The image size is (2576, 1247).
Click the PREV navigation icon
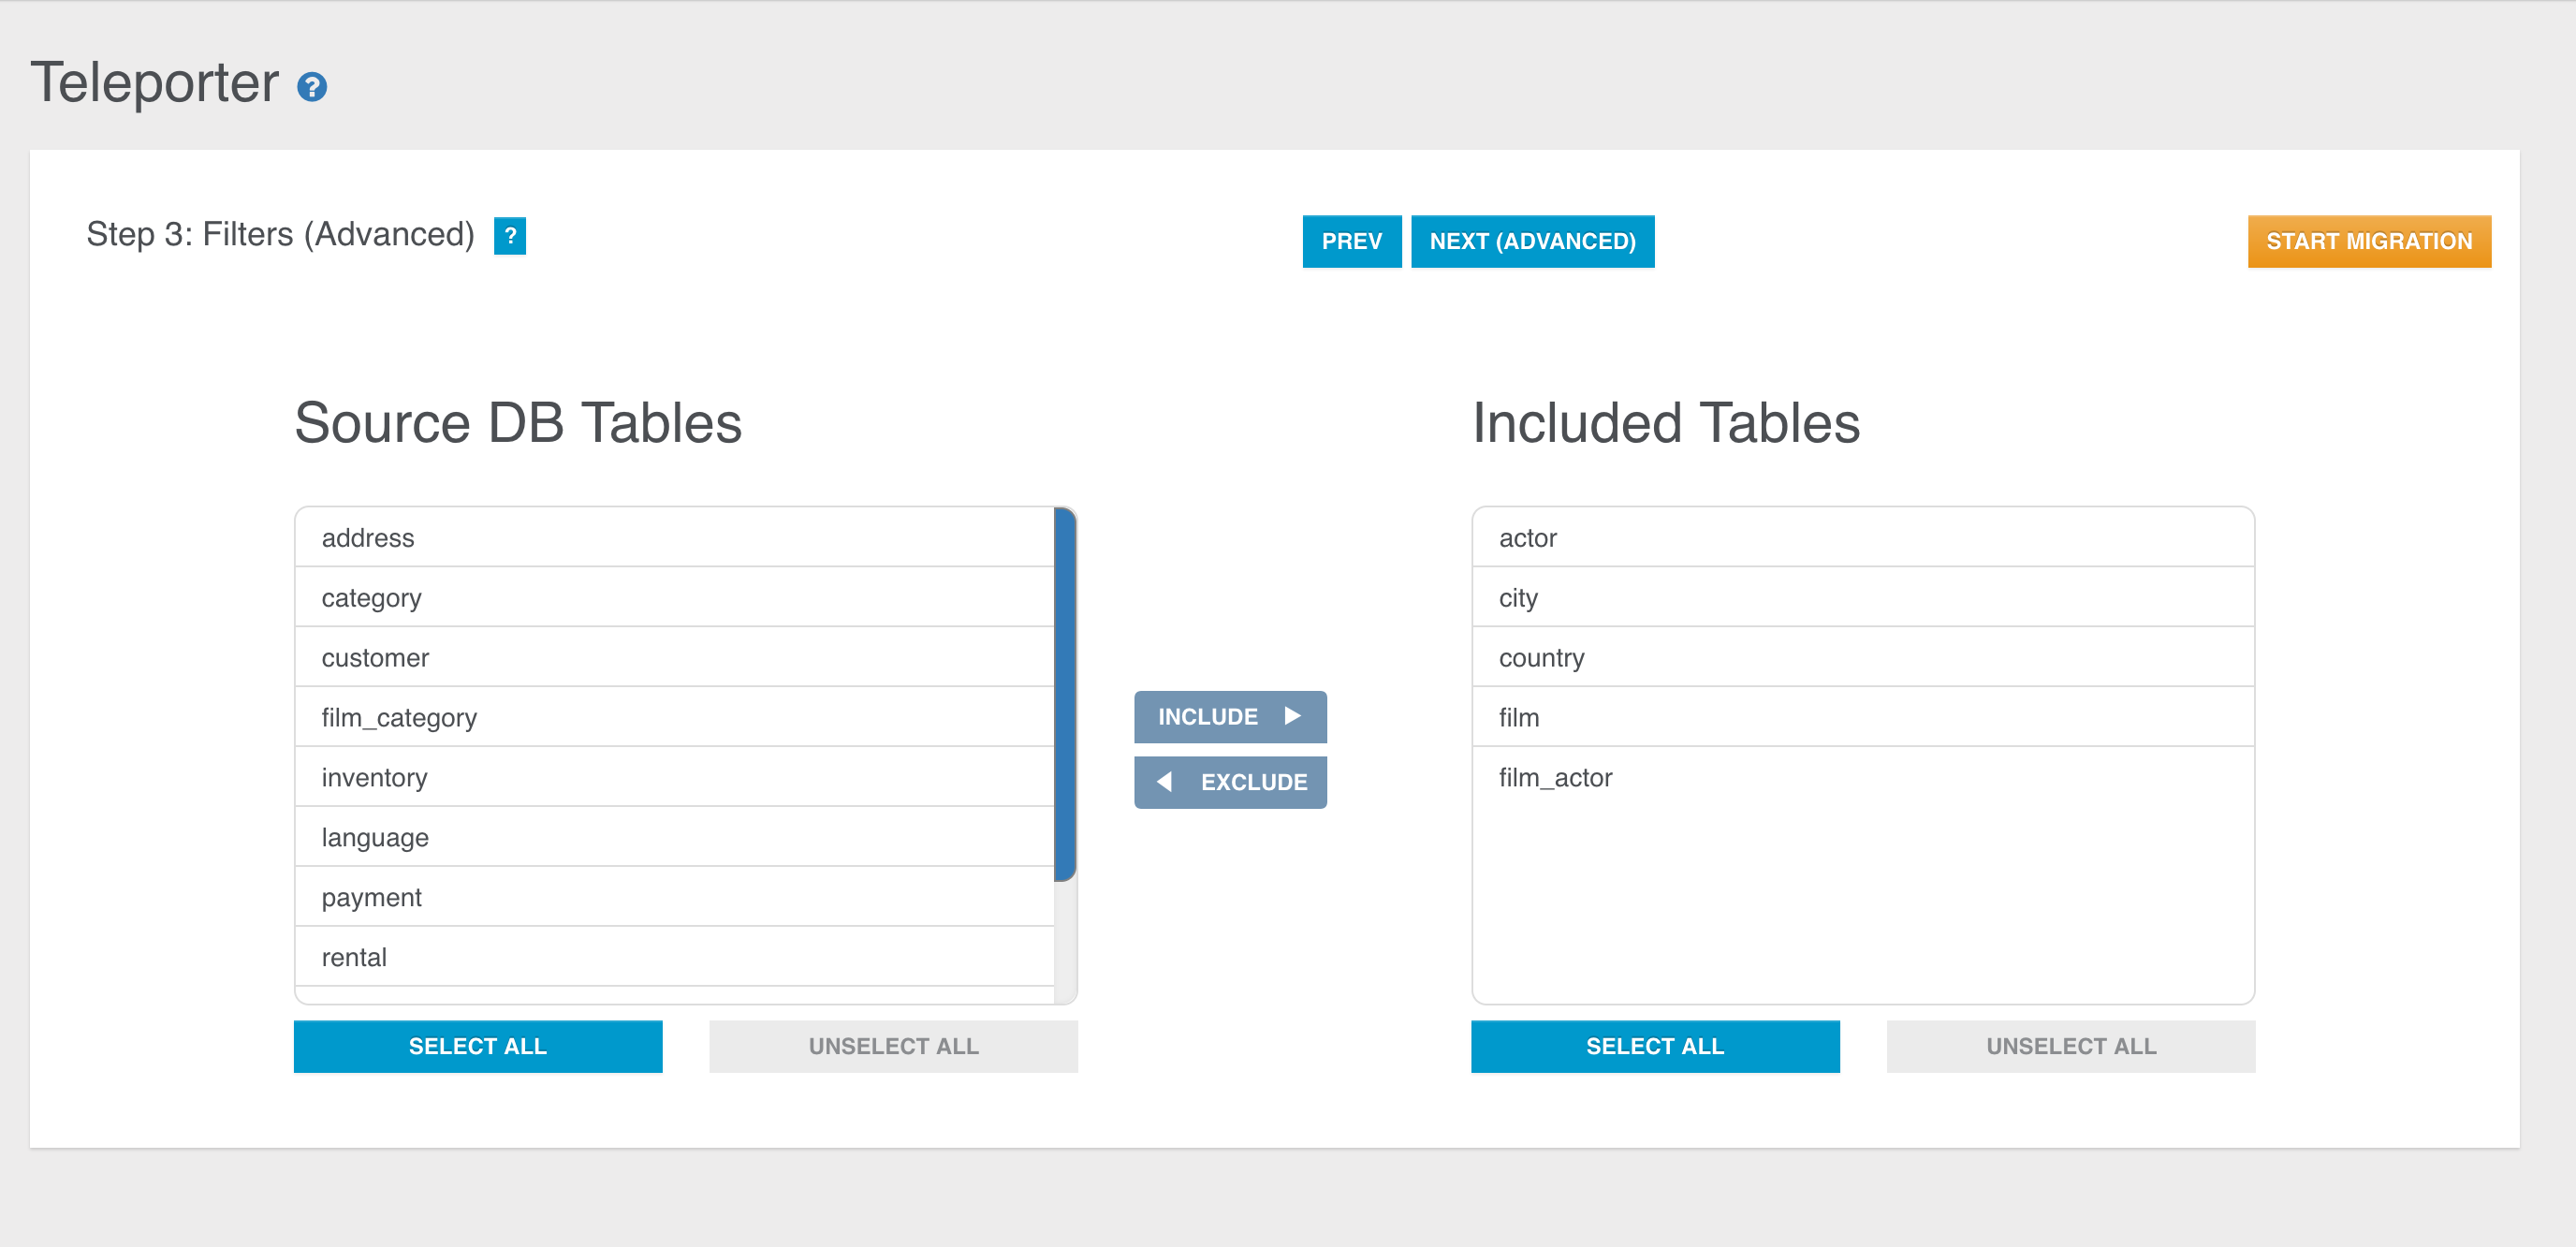pos(1352,242)
